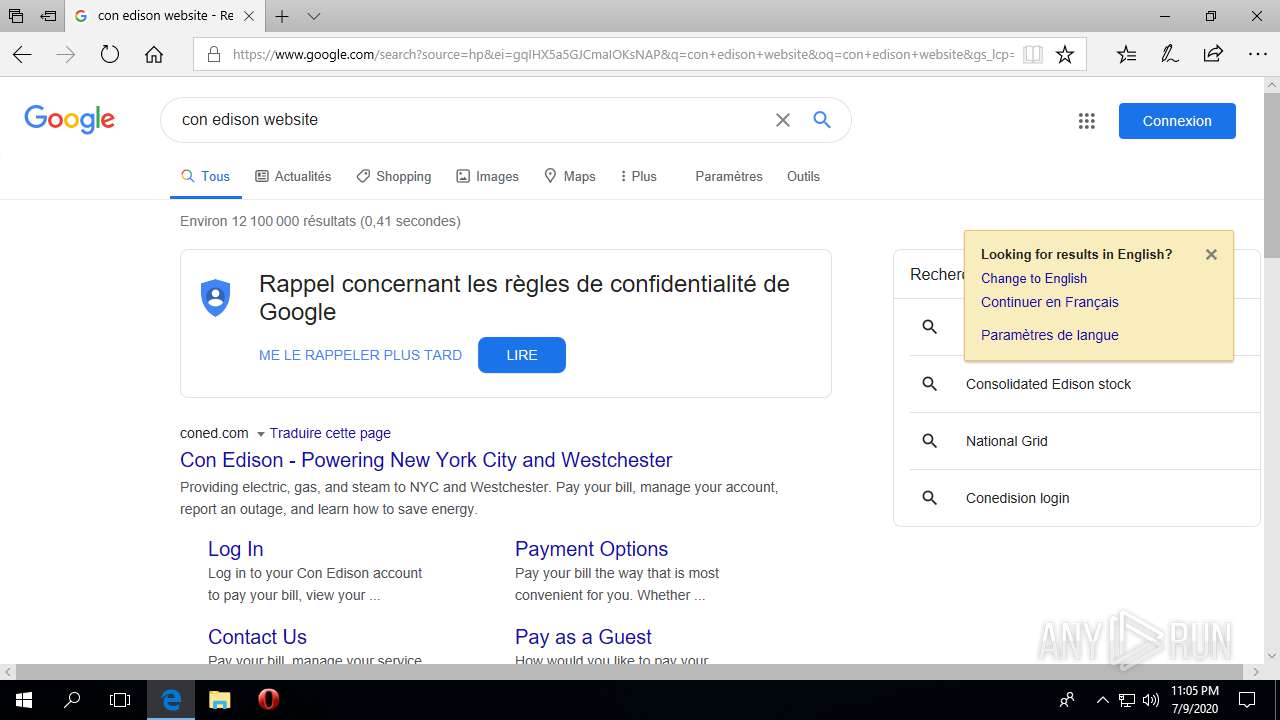
Task: Open the taskbar clock and date
Action: [1194, 700]
